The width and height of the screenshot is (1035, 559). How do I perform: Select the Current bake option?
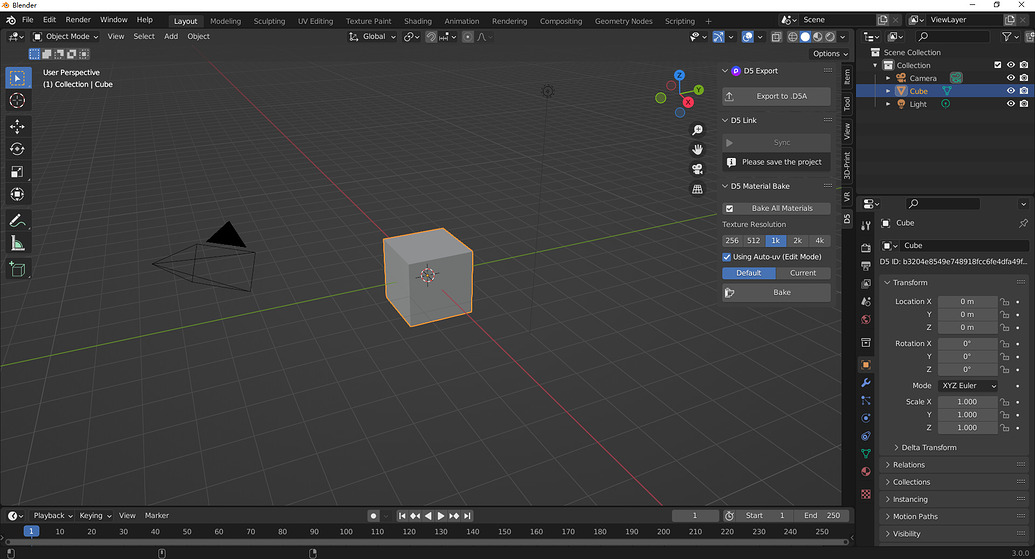pyautogui.click(x=803, y=273)
